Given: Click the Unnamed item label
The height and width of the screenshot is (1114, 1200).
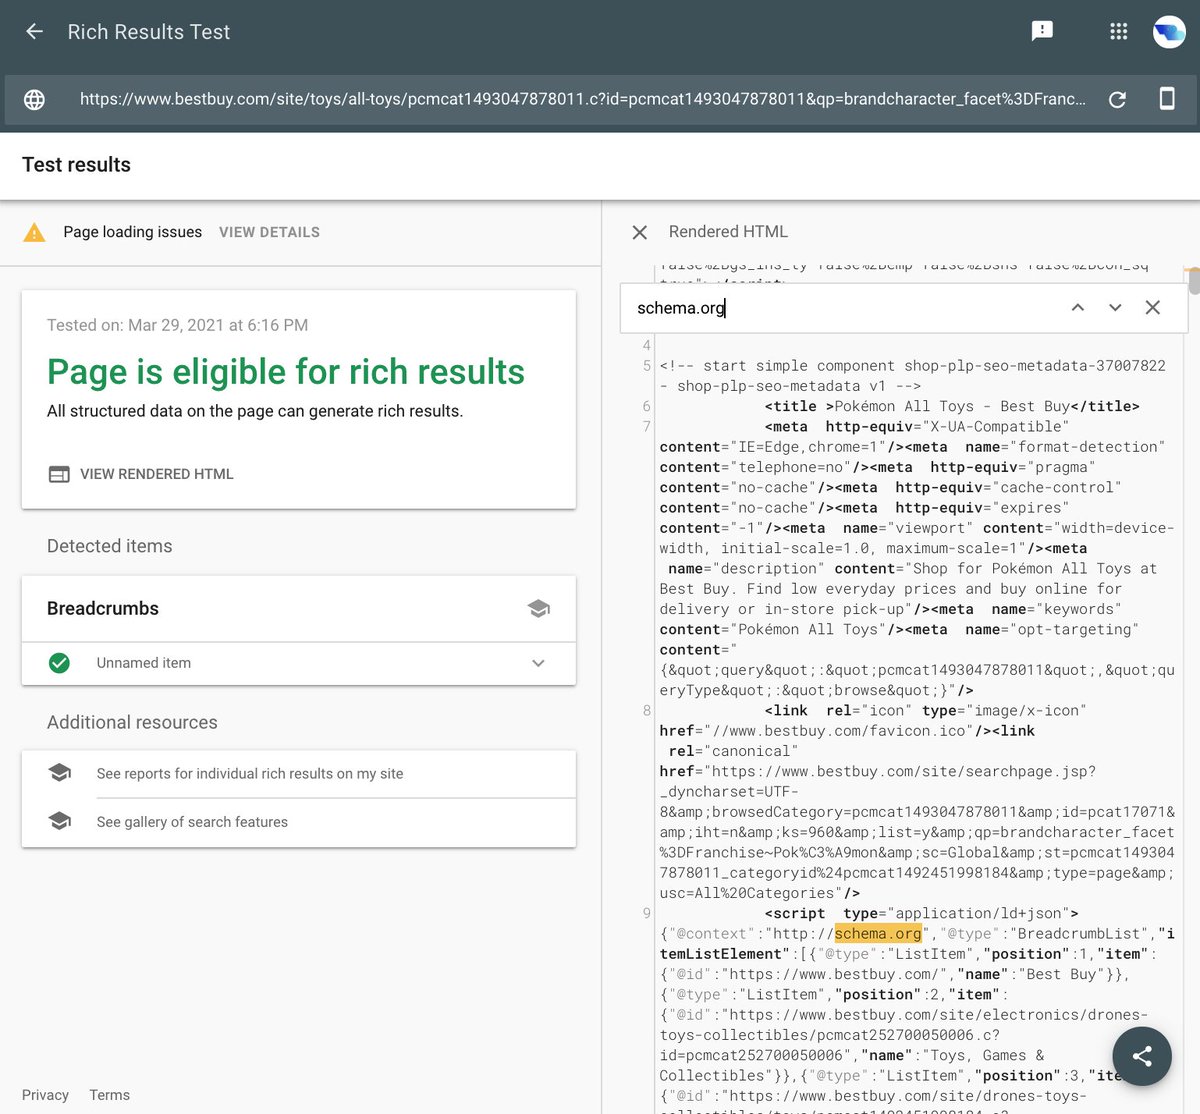Looking at the screenshot, I should coord(144,663).
